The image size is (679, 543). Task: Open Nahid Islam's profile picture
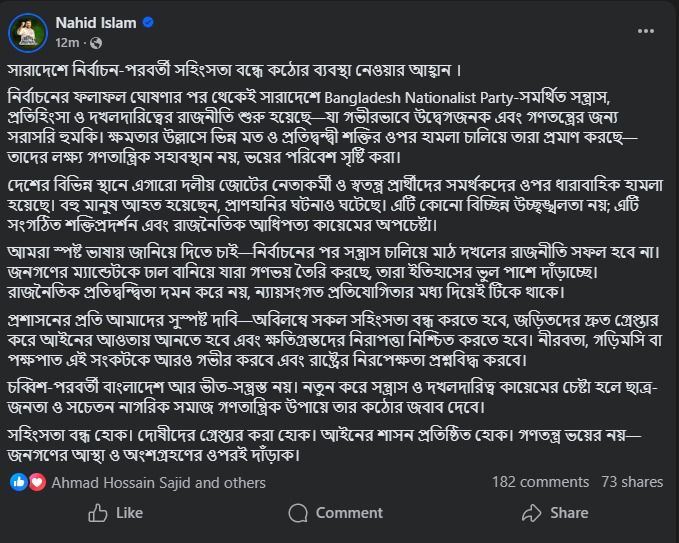click(28, 33)
